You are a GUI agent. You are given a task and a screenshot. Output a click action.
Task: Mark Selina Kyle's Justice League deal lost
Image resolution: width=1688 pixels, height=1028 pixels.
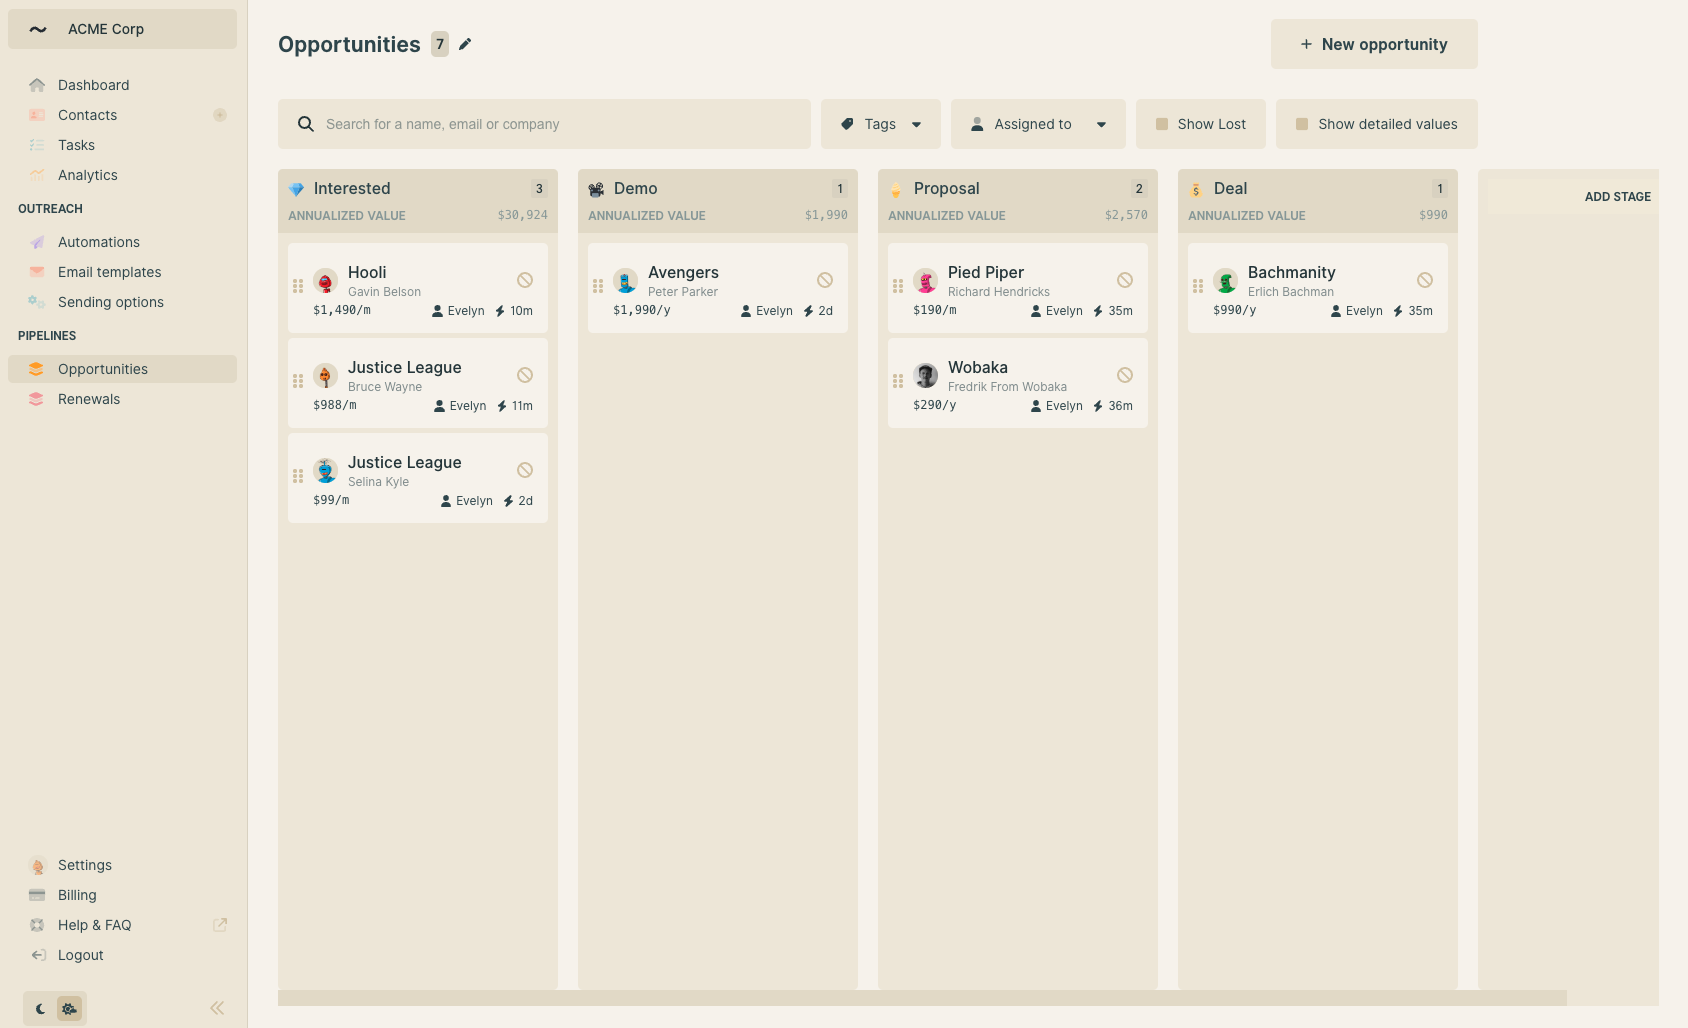pos(525,470)
